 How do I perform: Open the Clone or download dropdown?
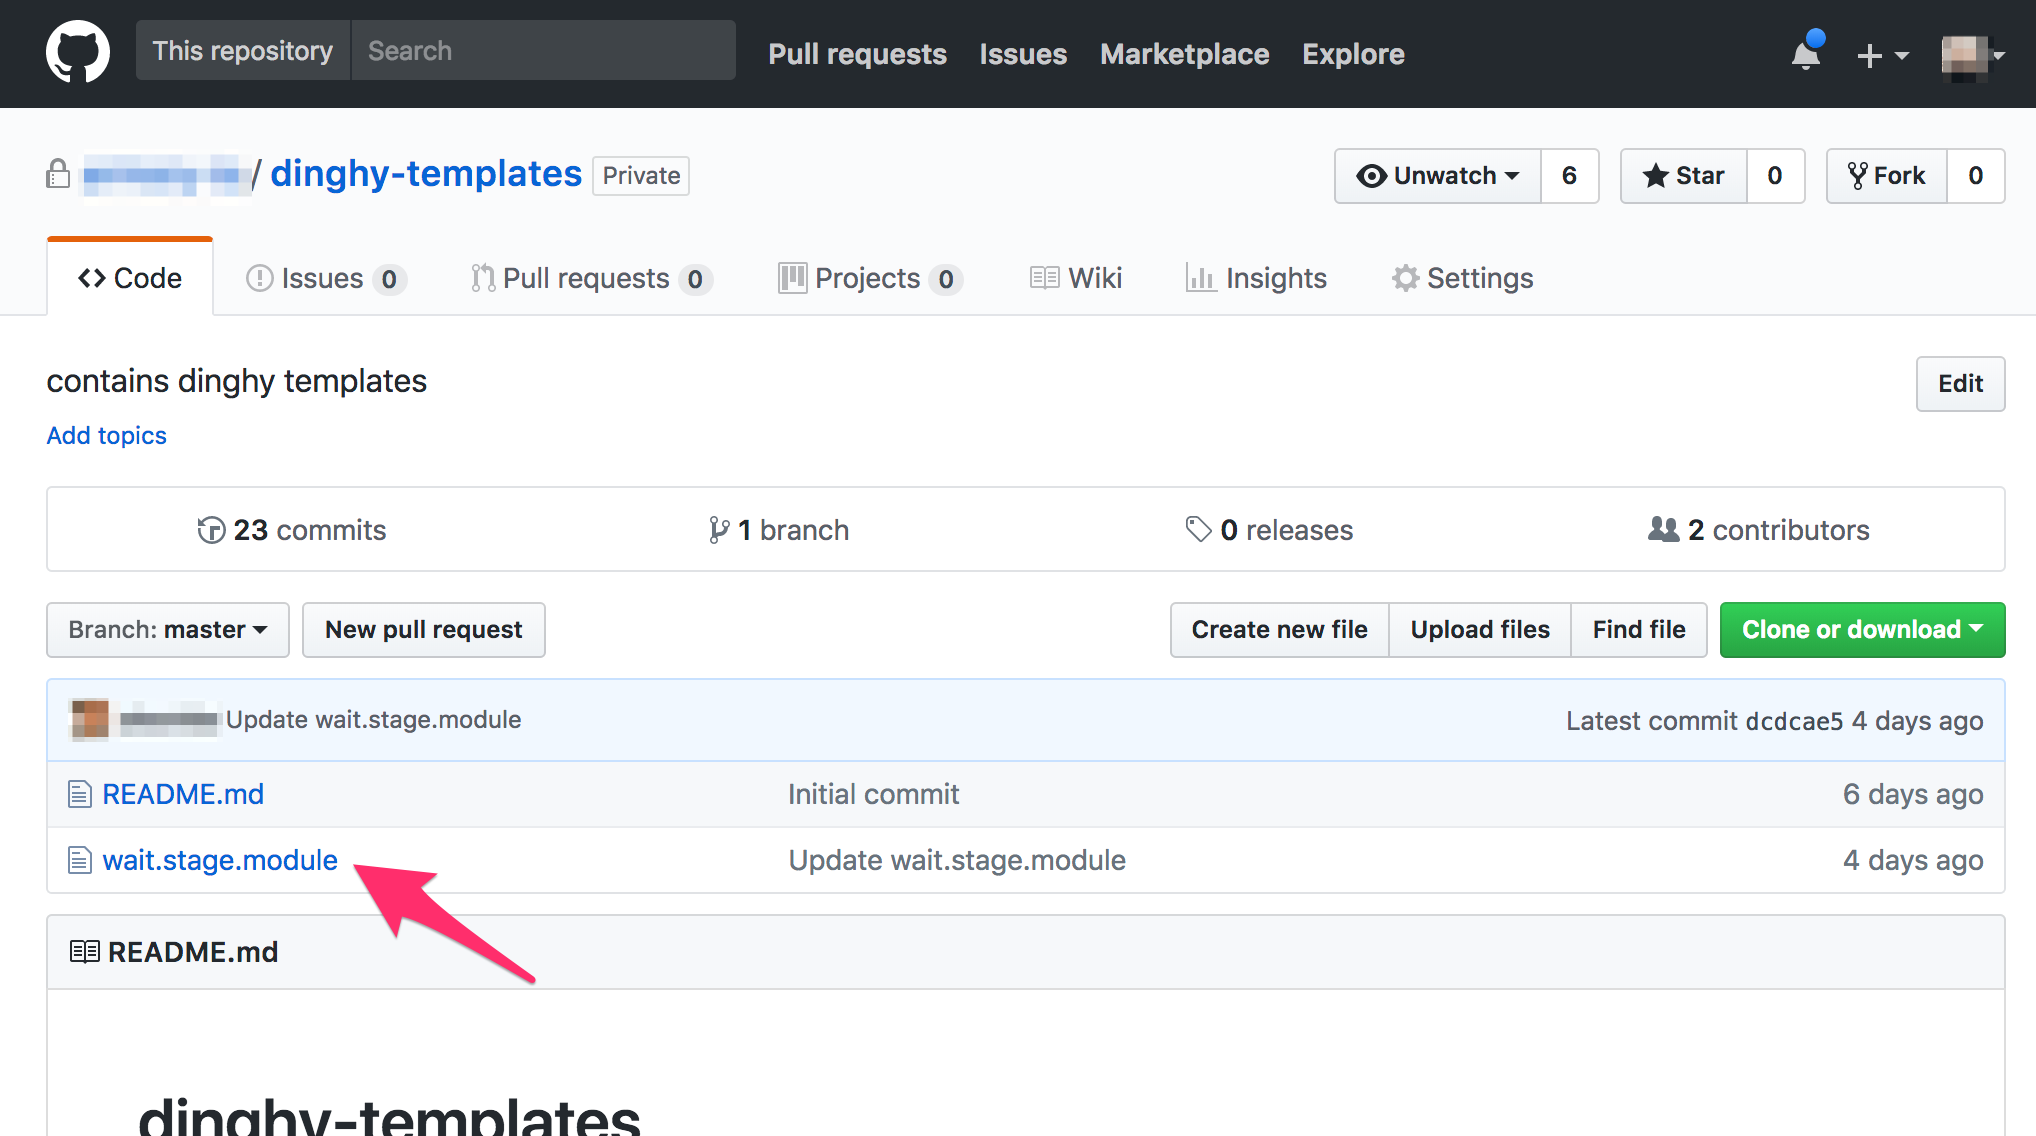(1862, 630)
